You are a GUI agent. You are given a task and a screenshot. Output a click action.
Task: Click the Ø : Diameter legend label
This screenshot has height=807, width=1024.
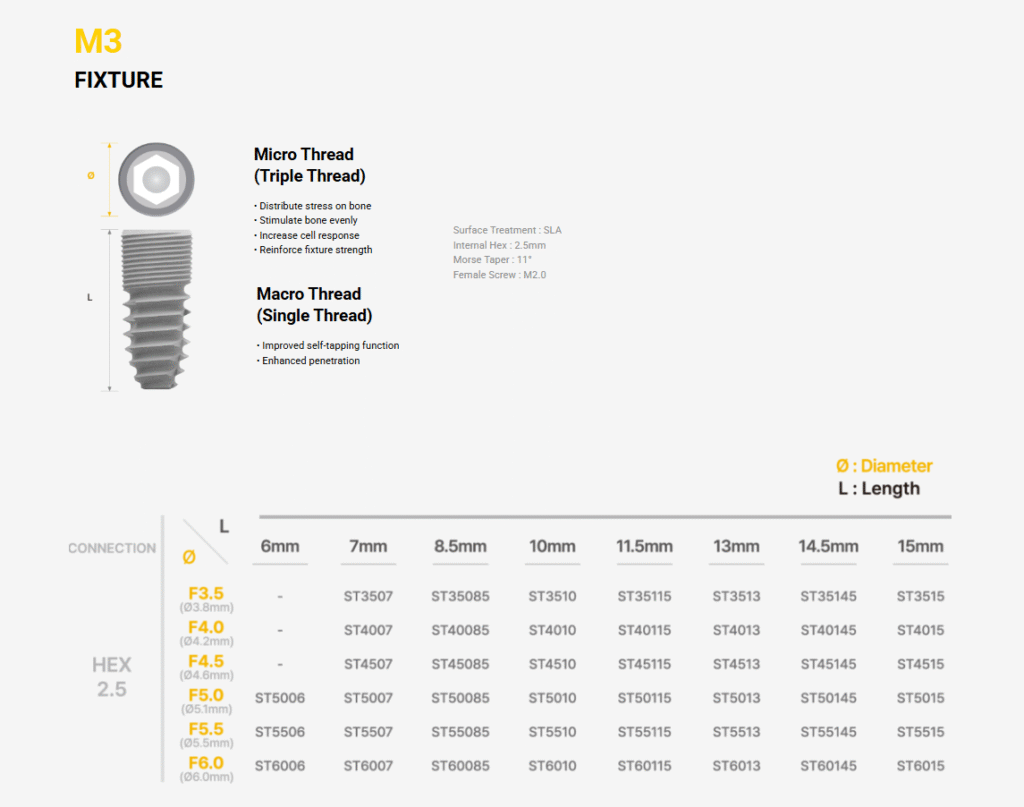[x=884, y=465]
